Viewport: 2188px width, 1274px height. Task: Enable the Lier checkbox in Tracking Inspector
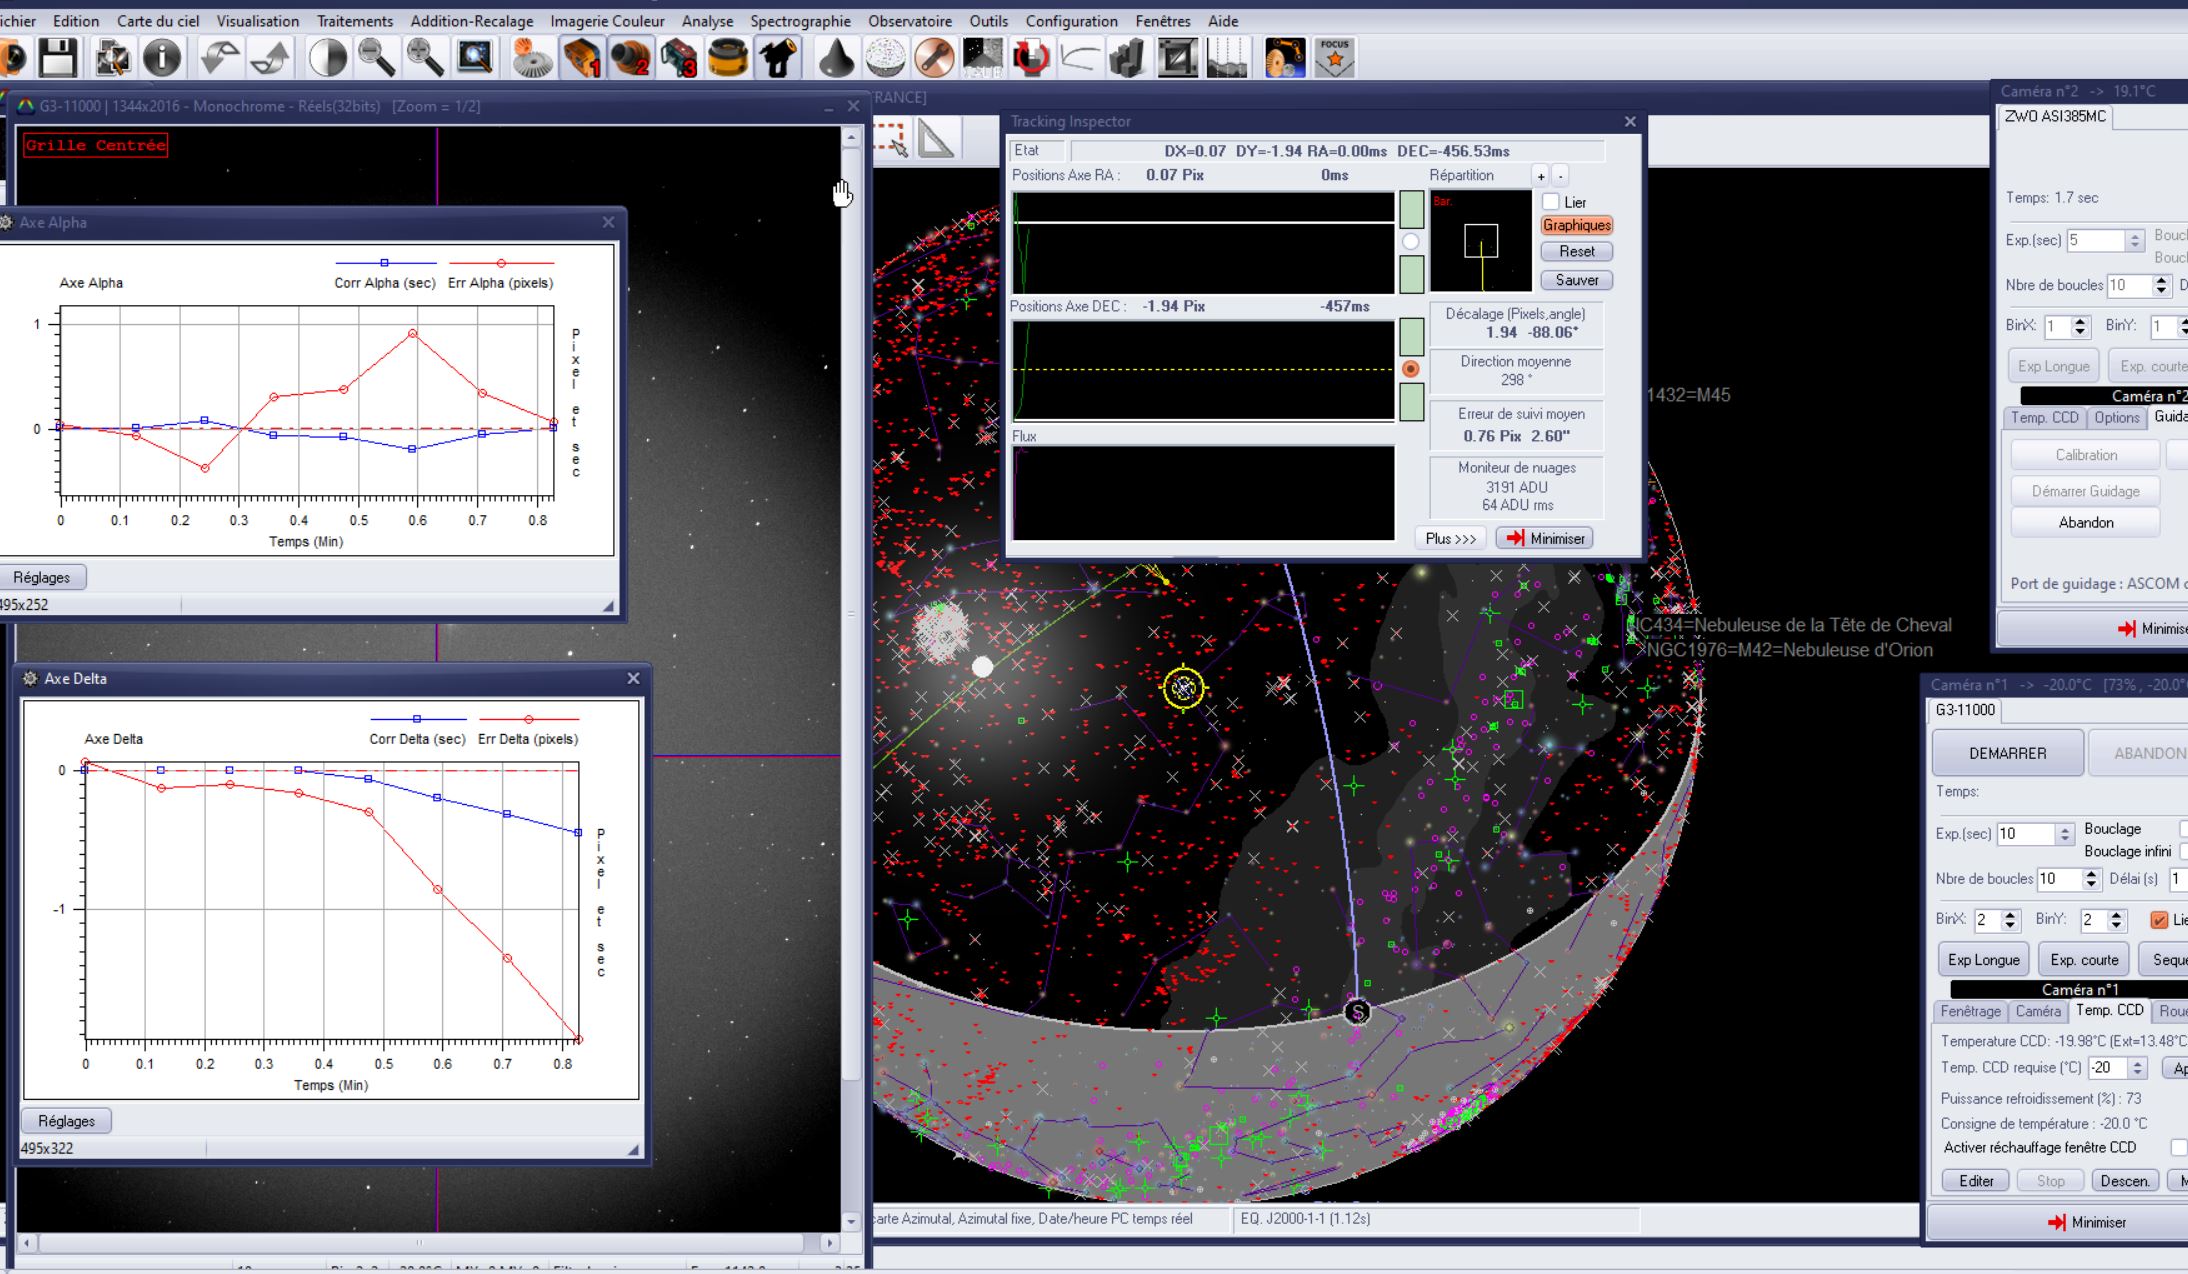(1551, 202)
